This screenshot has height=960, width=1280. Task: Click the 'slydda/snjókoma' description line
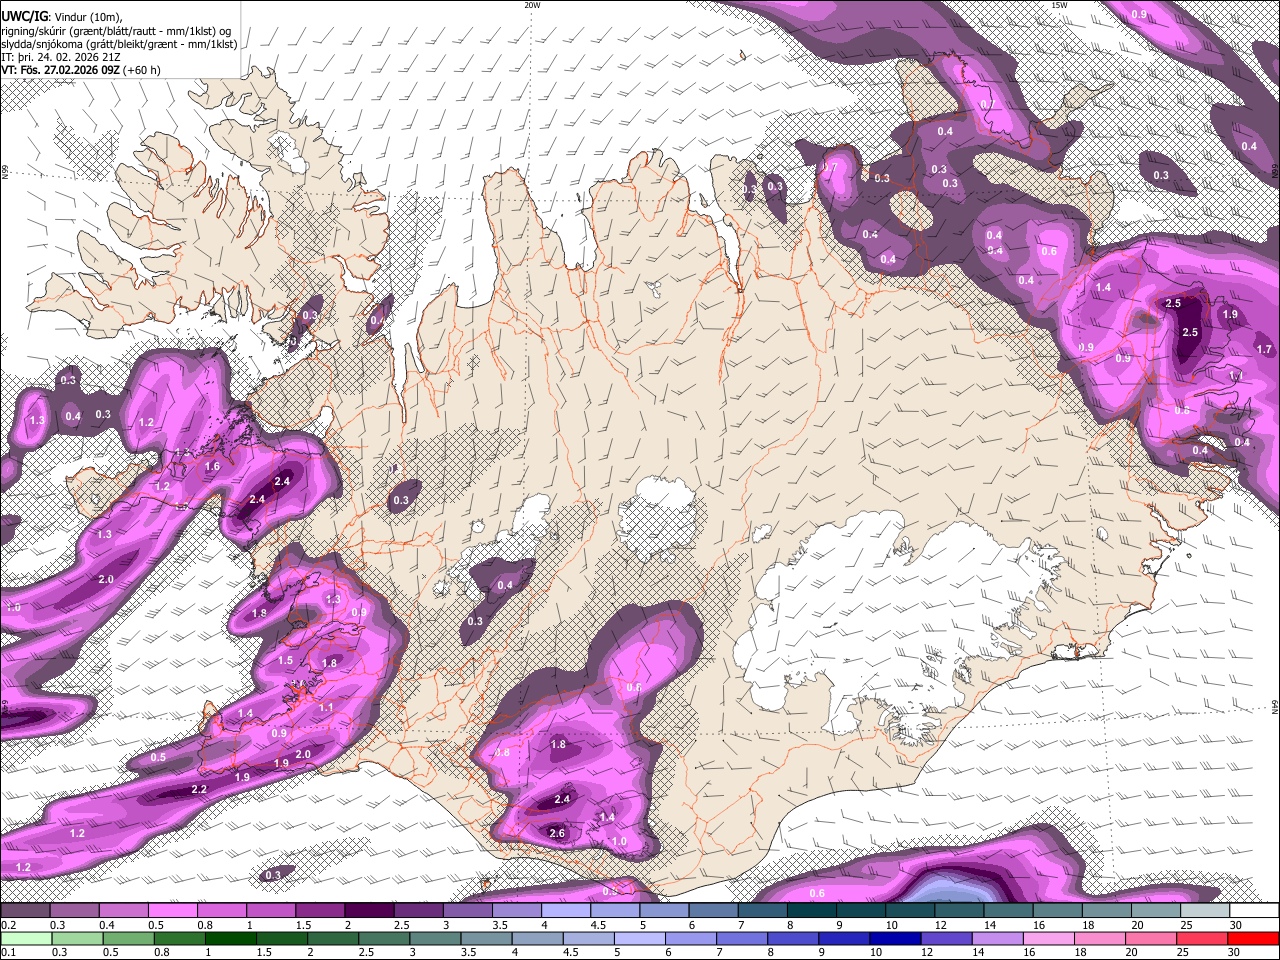[x=119, y=44]
